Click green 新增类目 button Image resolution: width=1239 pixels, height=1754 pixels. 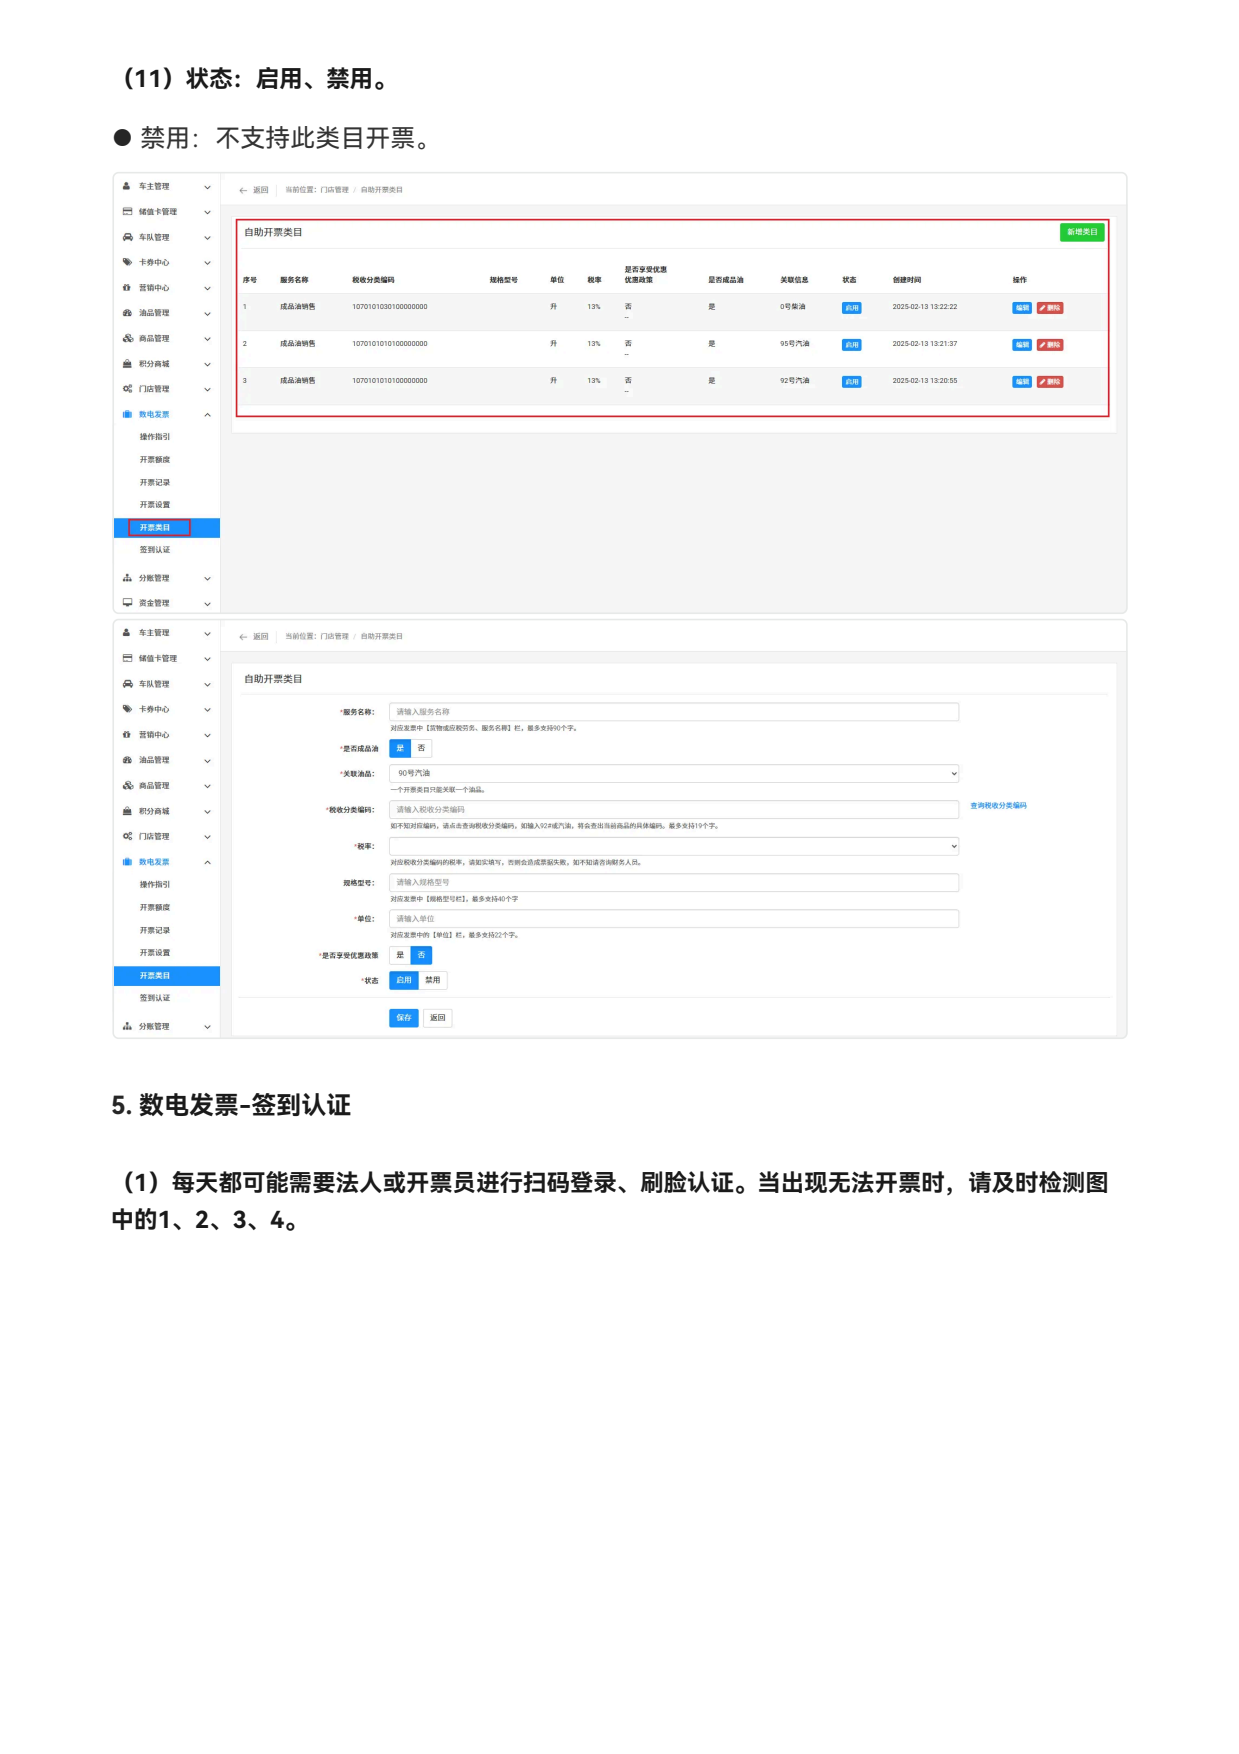point(1082,232)
